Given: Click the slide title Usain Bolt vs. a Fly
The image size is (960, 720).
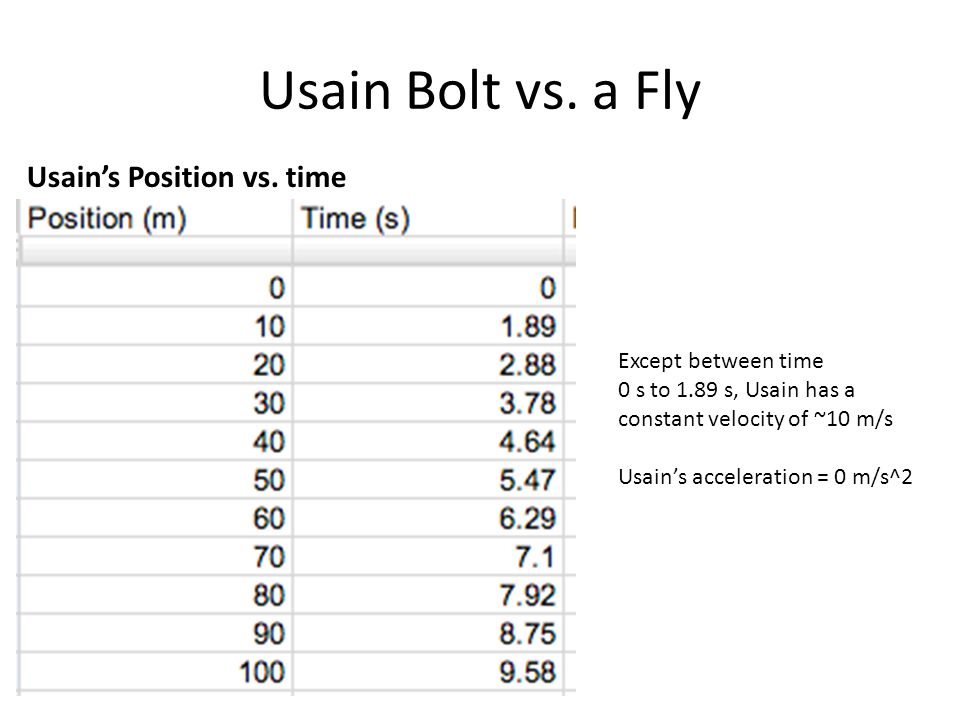Looking at the screenshot, I should pos(481,91).
